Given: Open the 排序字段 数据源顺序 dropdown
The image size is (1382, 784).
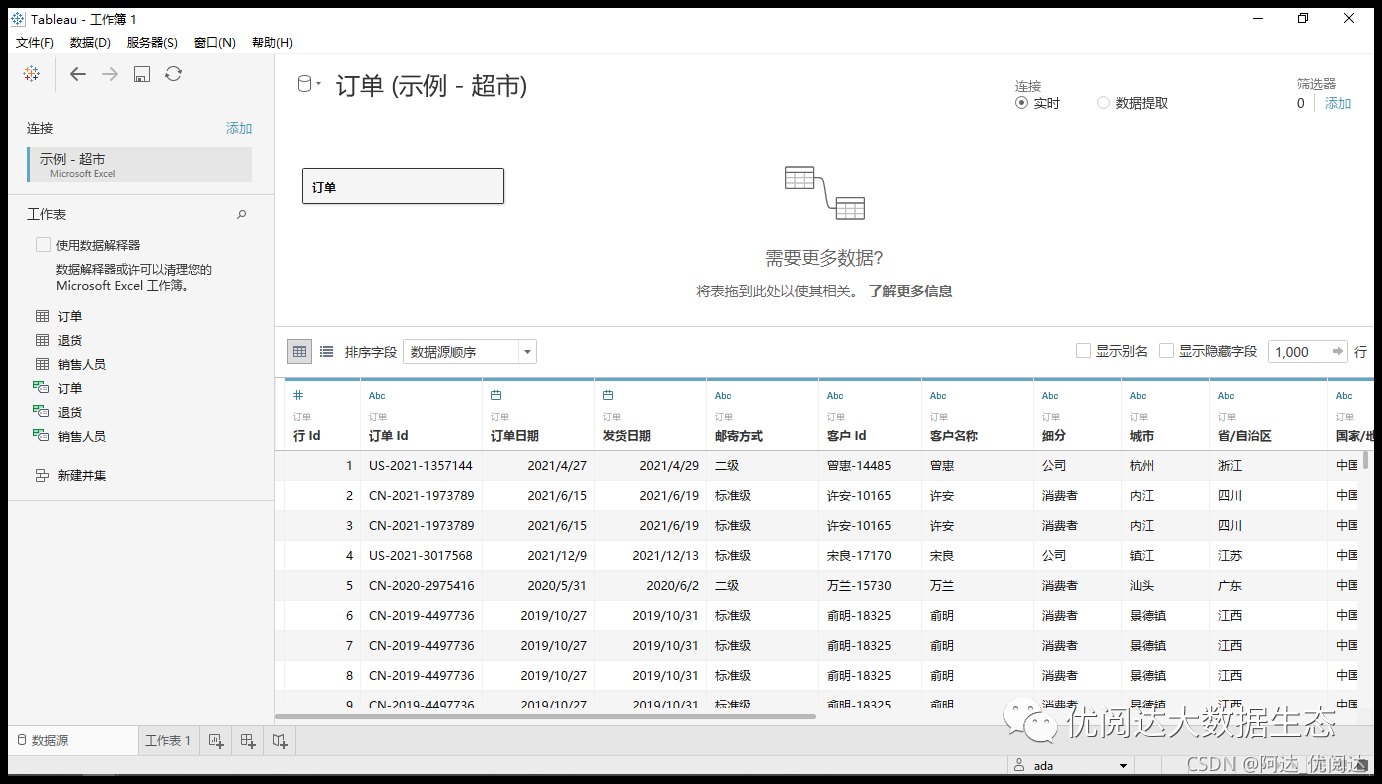Looking at the screenshot, I should click(470, 351).
